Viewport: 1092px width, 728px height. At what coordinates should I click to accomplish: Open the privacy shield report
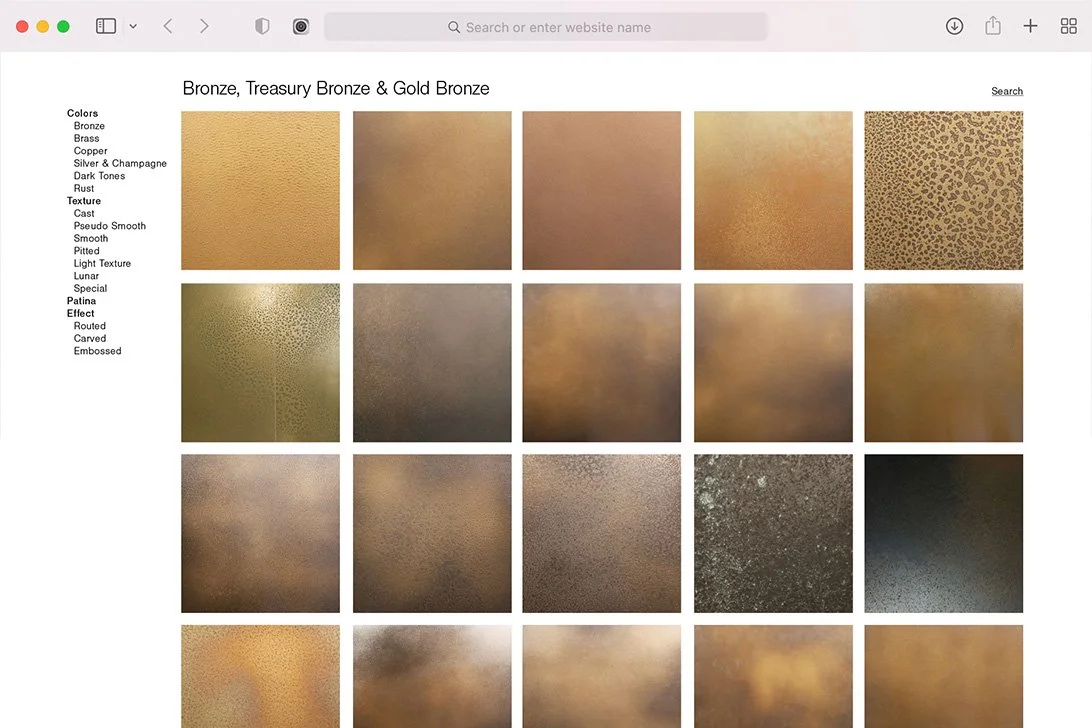click(262, 26)
